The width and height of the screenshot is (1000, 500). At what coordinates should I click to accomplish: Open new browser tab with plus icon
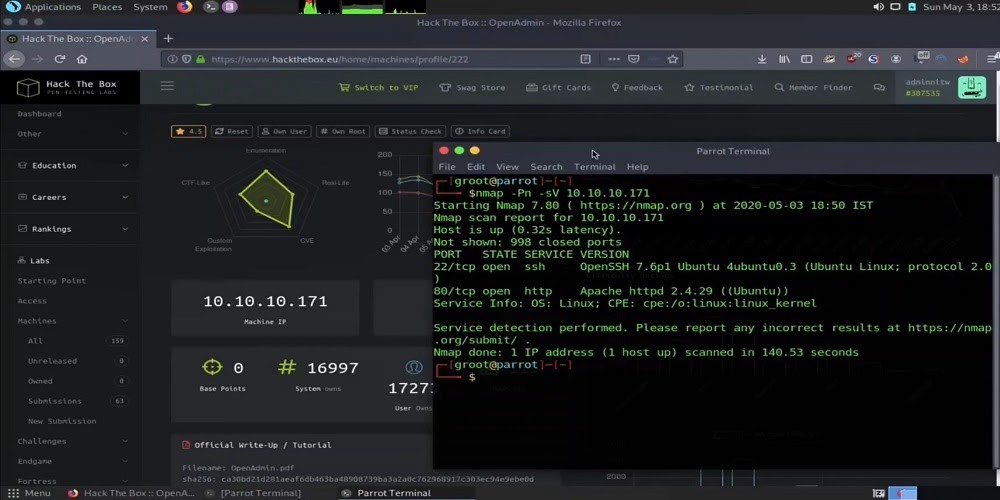(168, 38)
